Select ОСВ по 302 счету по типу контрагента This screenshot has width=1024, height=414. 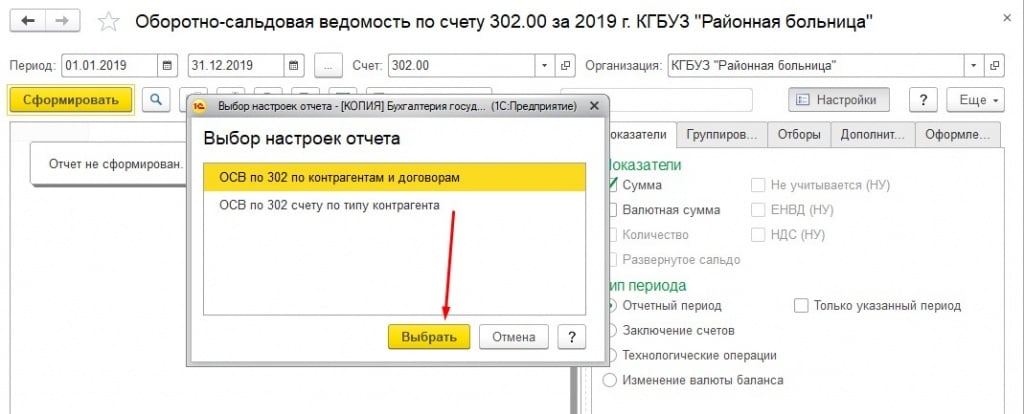coord(329,205)
